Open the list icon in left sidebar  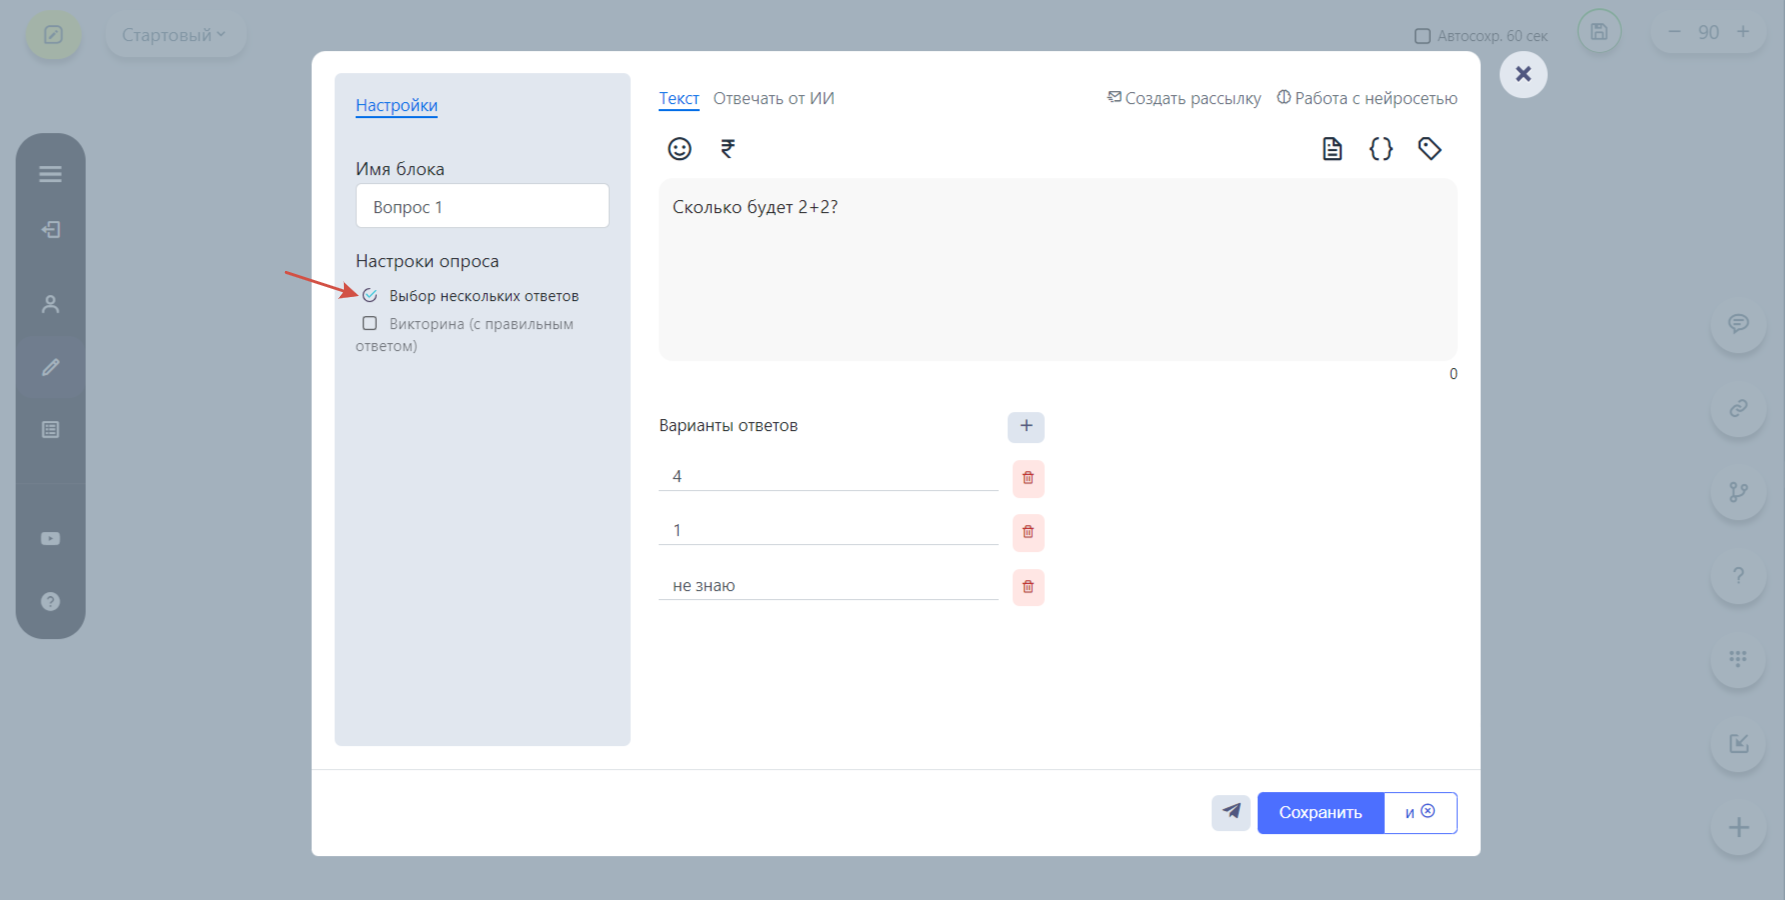tap(50, 430)
